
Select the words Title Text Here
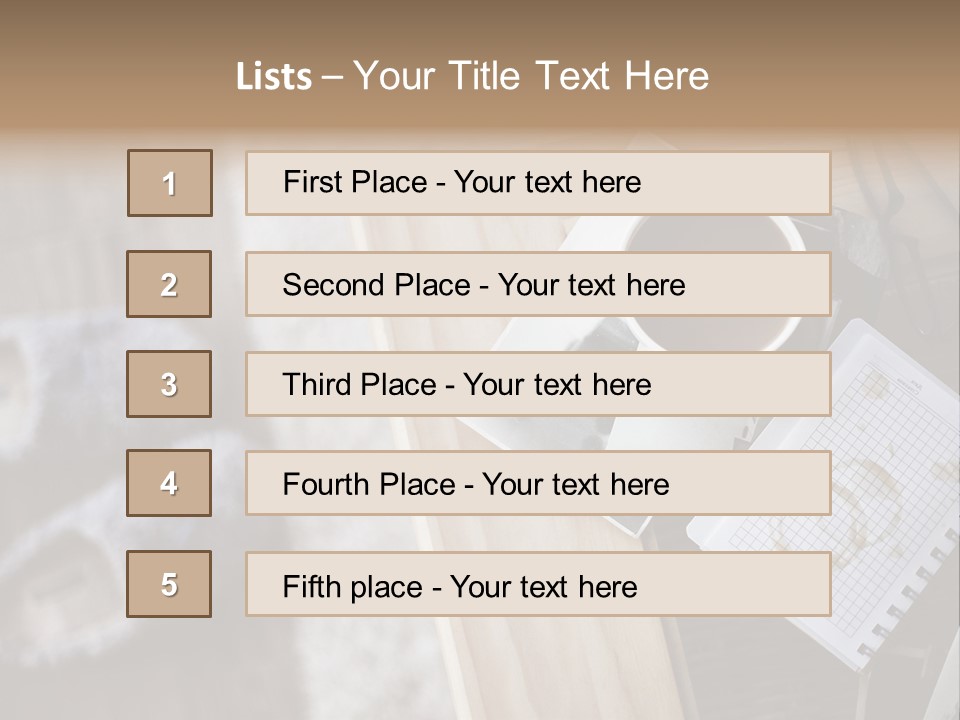click(x=579, y=76)
